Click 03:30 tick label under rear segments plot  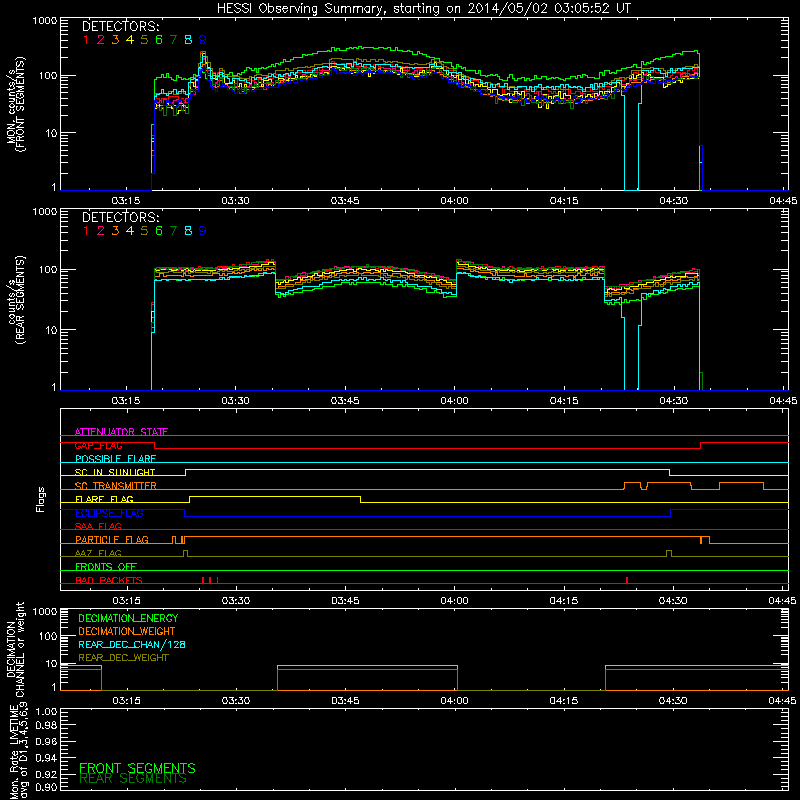tap(235, 401)
